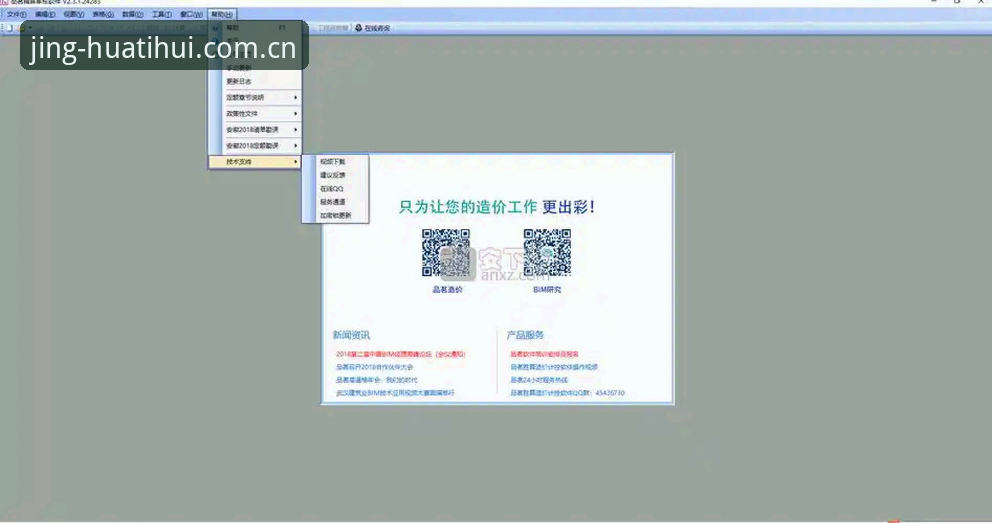The width and height of the screenshot is (992, 523).
Task: Close the open 帮助(H) menu
Action: coord(222,14)
